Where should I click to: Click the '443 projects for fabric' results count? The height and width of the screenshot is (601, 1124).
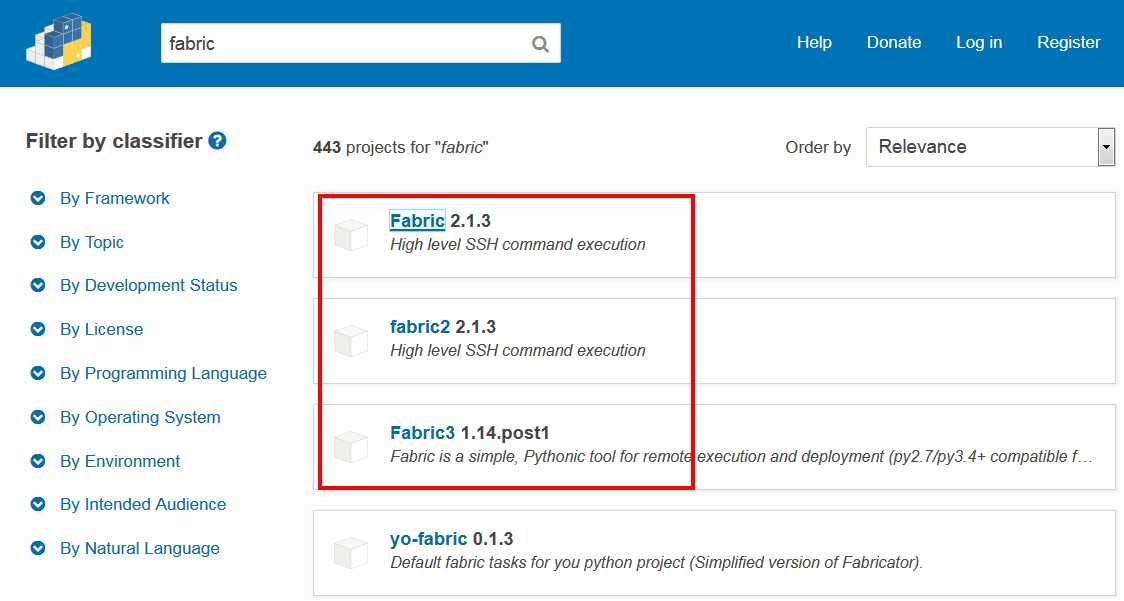point(401,148)
